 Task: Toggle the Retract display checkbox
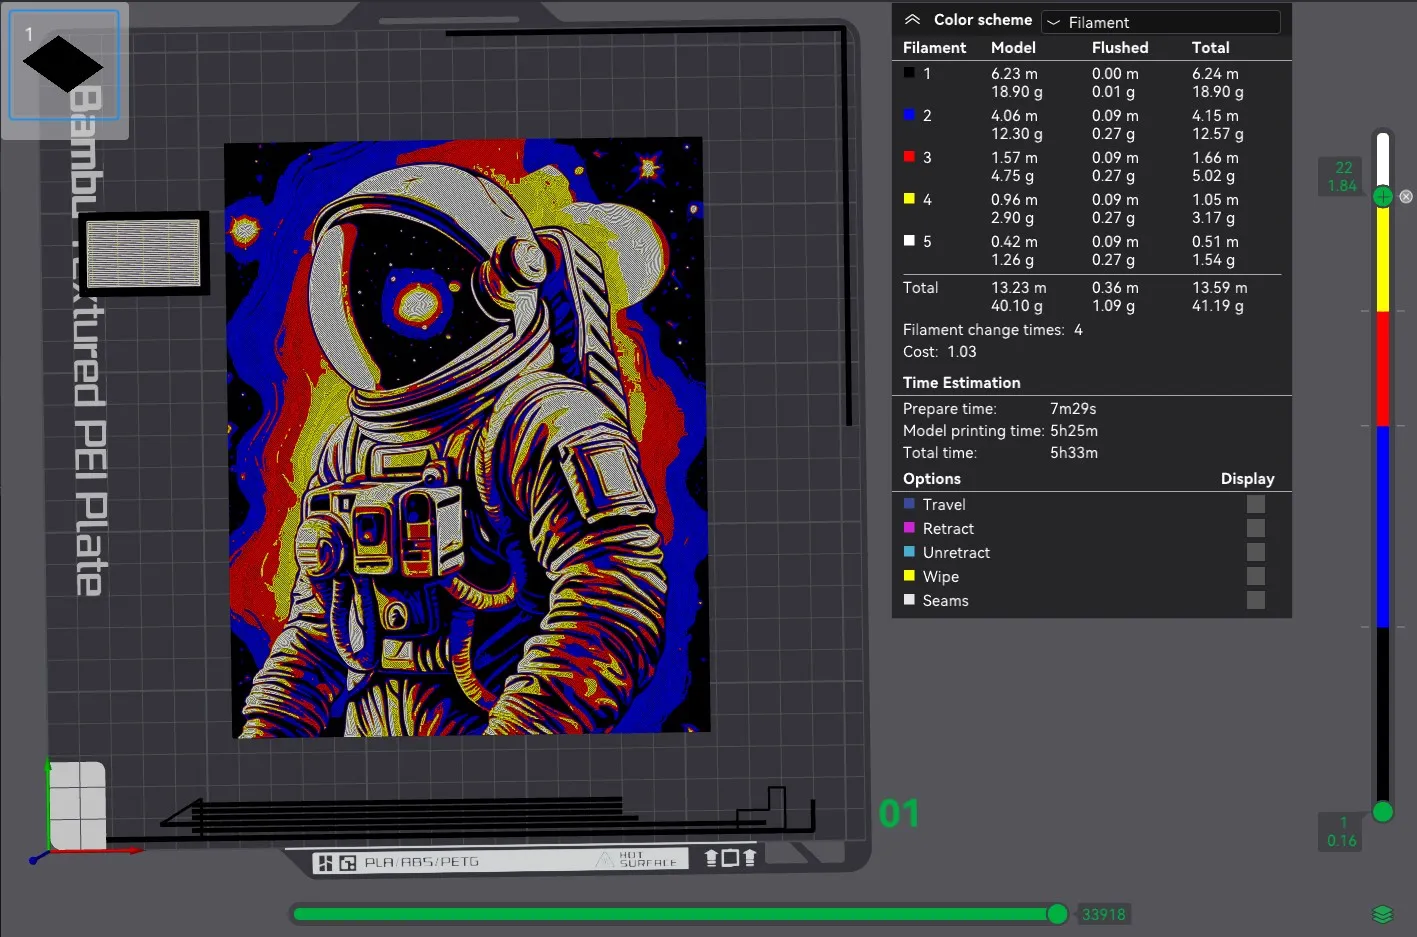(1255, 529)
